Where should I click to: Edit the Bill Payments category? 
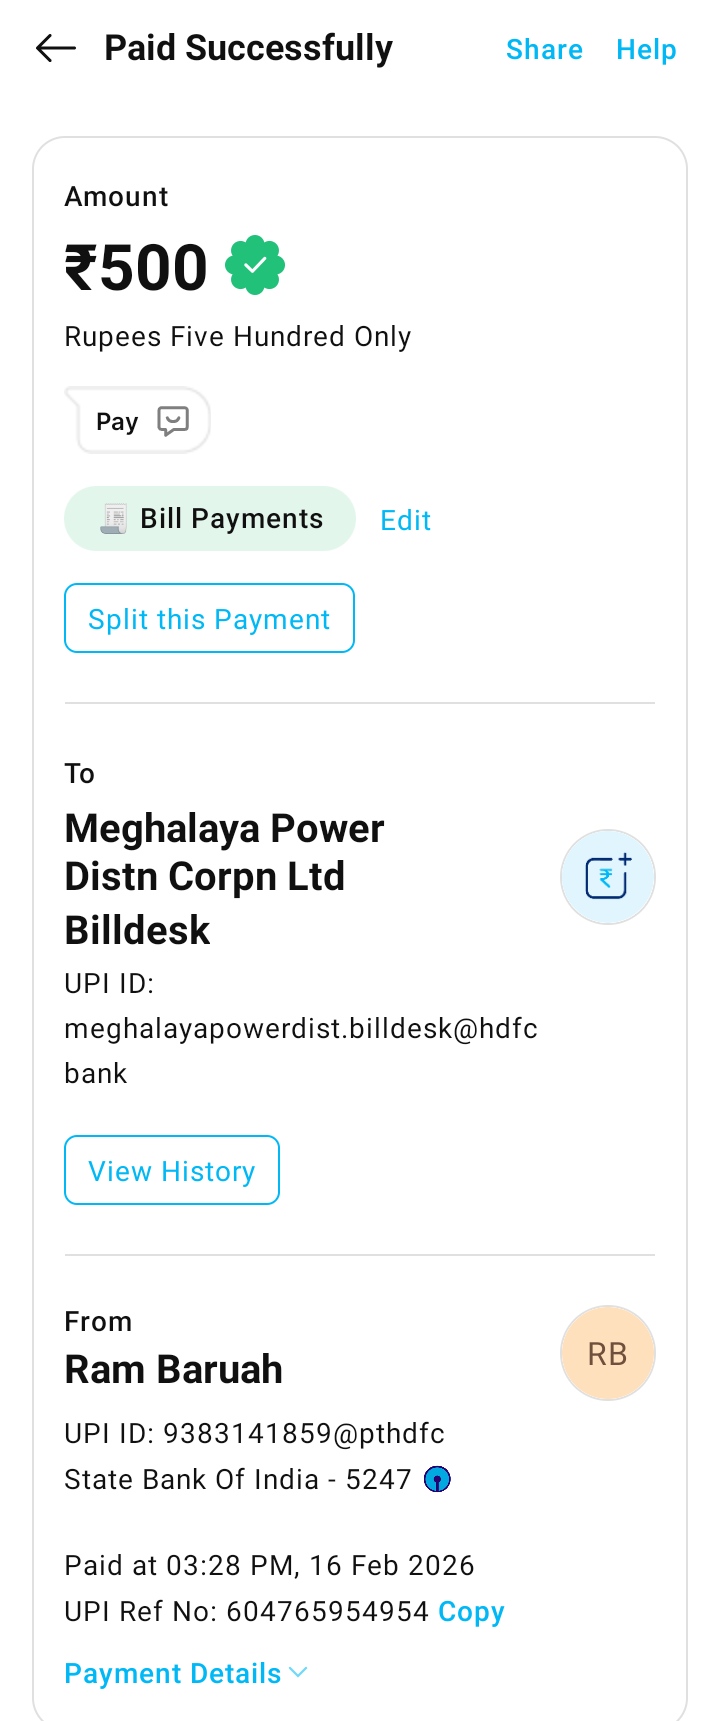pyautogui.click(x=405, y=520)
